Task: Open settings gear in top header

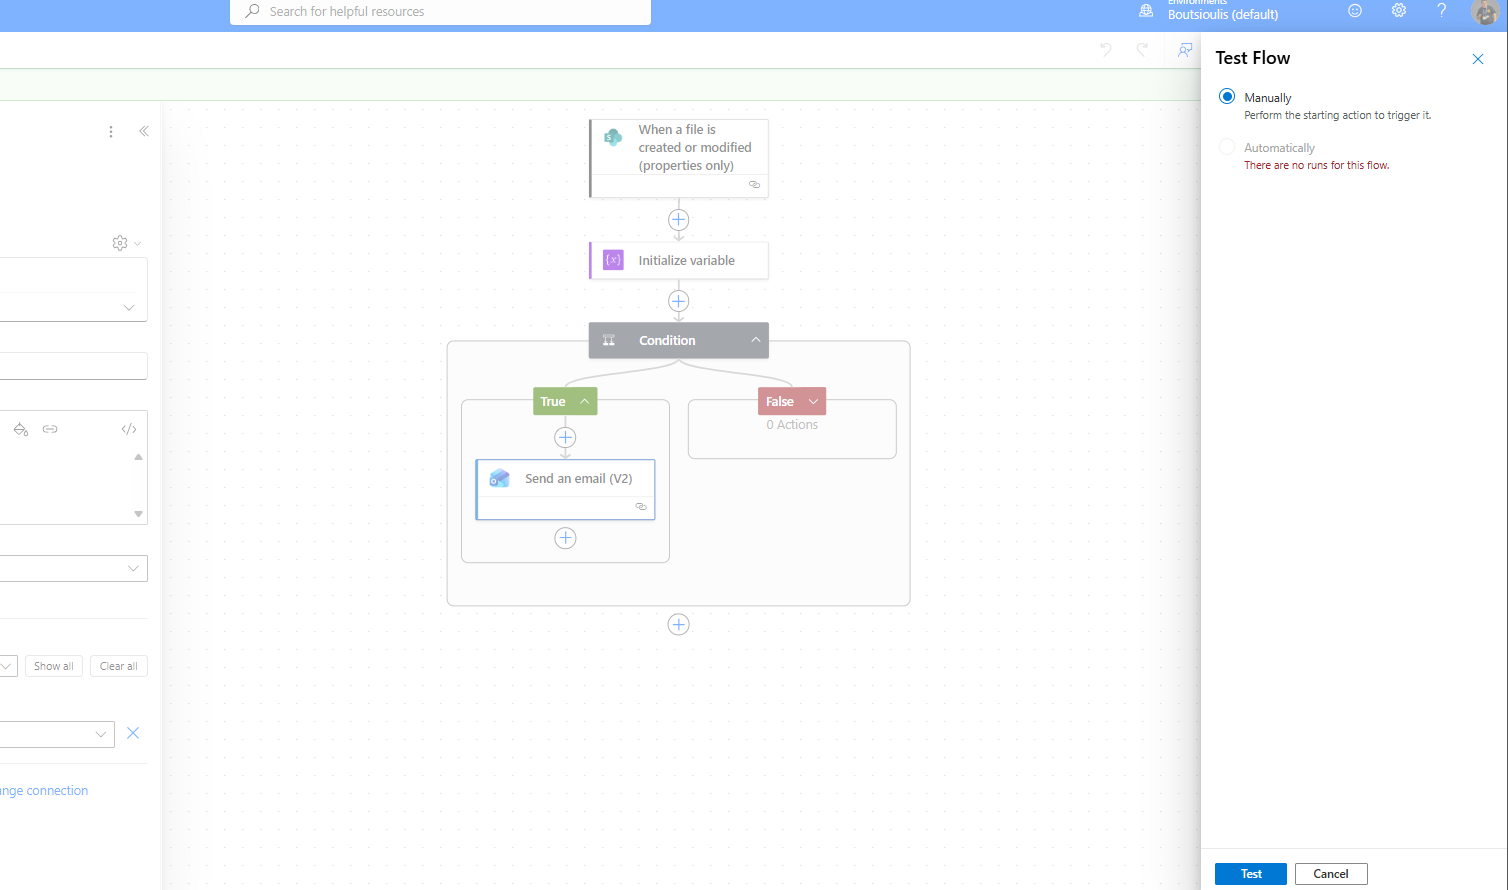Action: click(1398, 11)
